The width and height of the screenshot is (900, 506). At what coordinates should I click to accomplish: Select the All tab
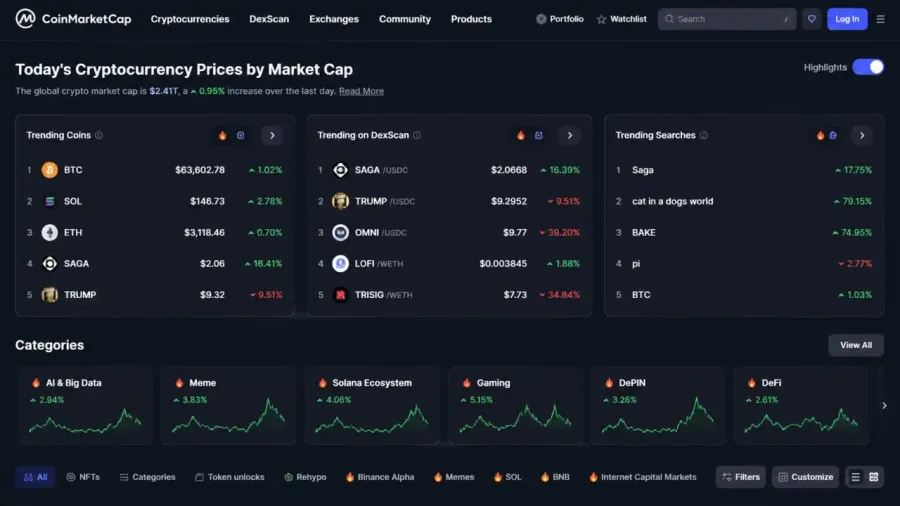pos(35,477)
